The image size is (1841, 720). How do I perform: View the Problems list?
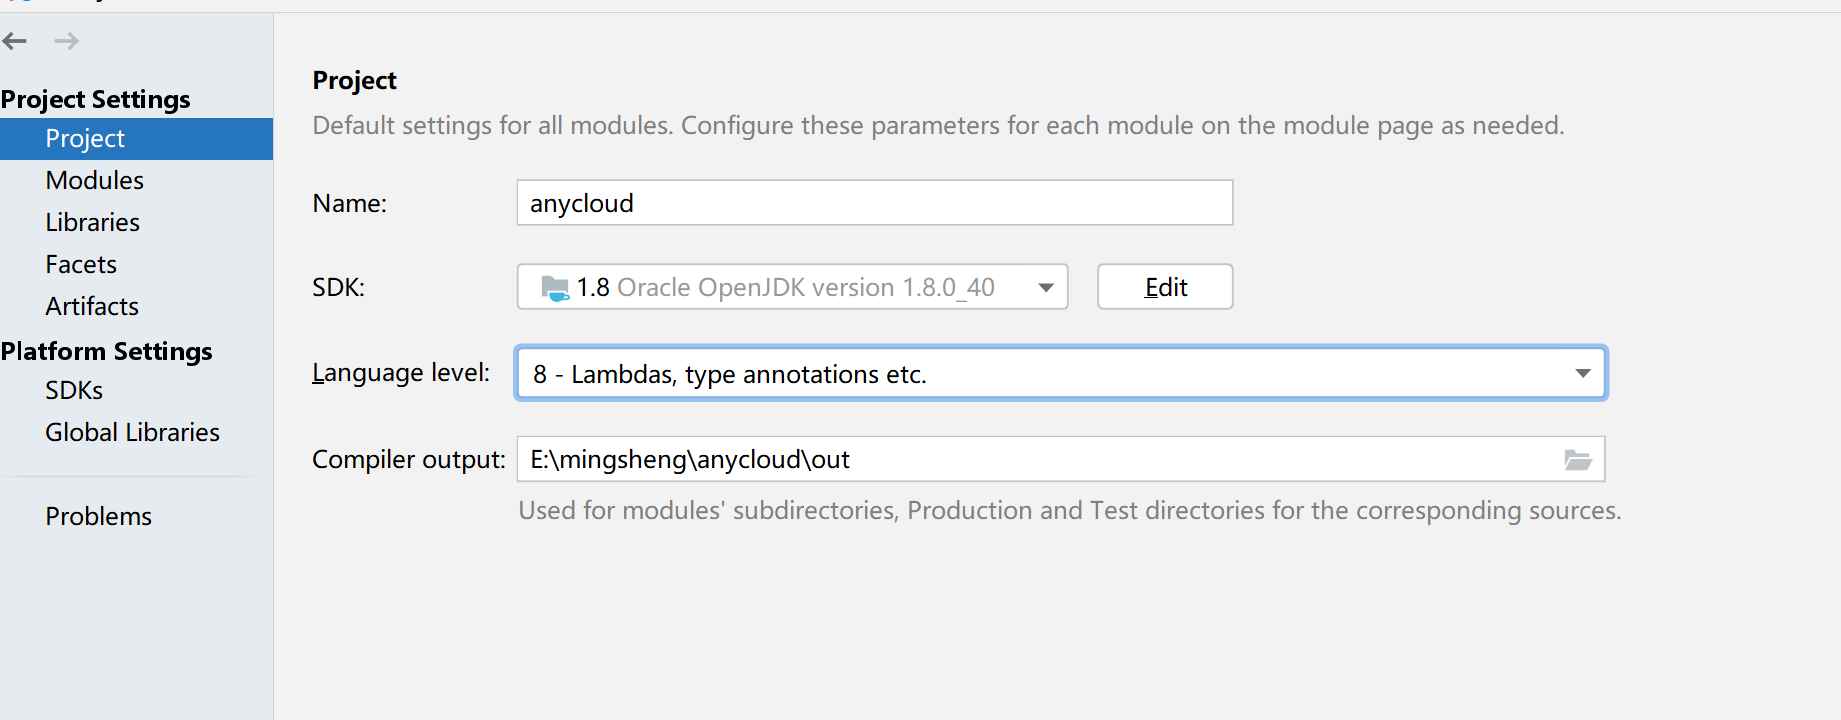tap(99, 517)
